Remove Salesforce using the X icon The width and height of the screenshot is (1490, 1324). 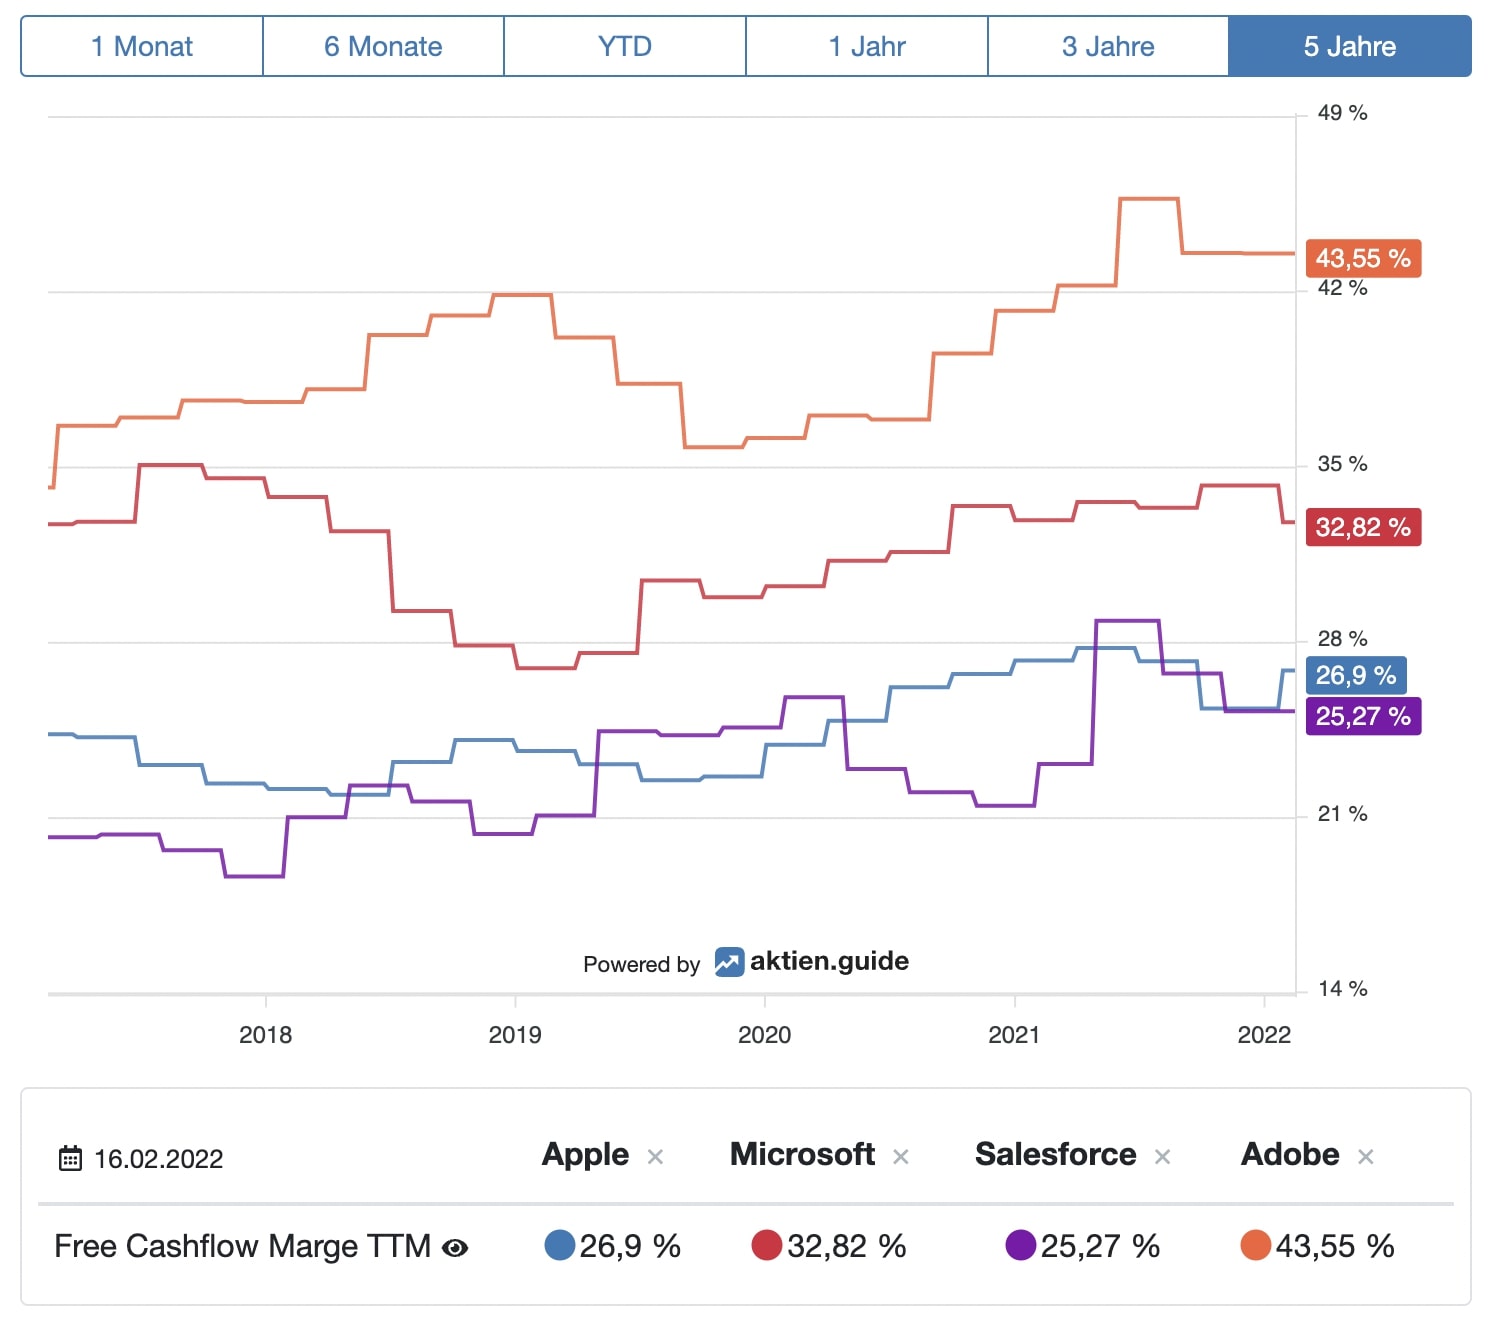1162,1157
